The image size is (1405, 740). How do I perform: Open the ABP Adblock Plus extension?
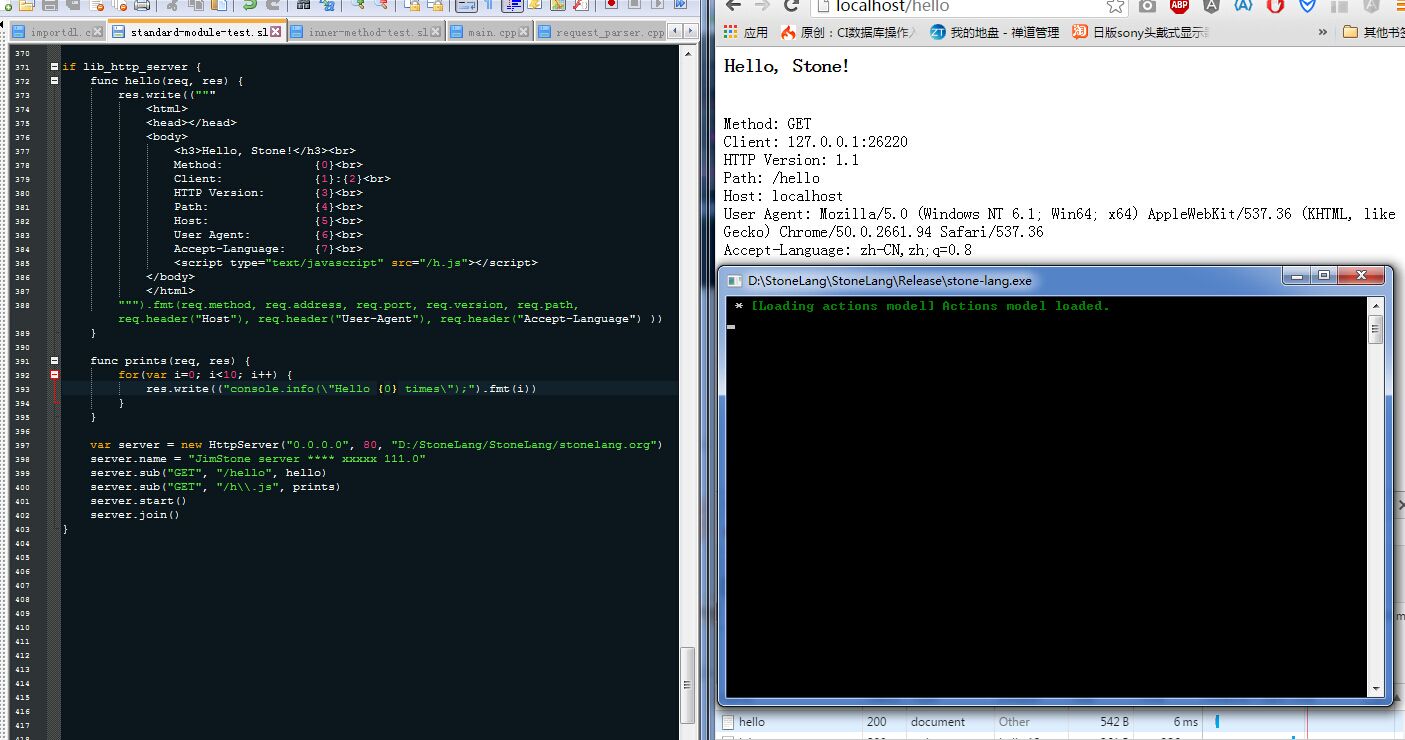coord(1179,5)
